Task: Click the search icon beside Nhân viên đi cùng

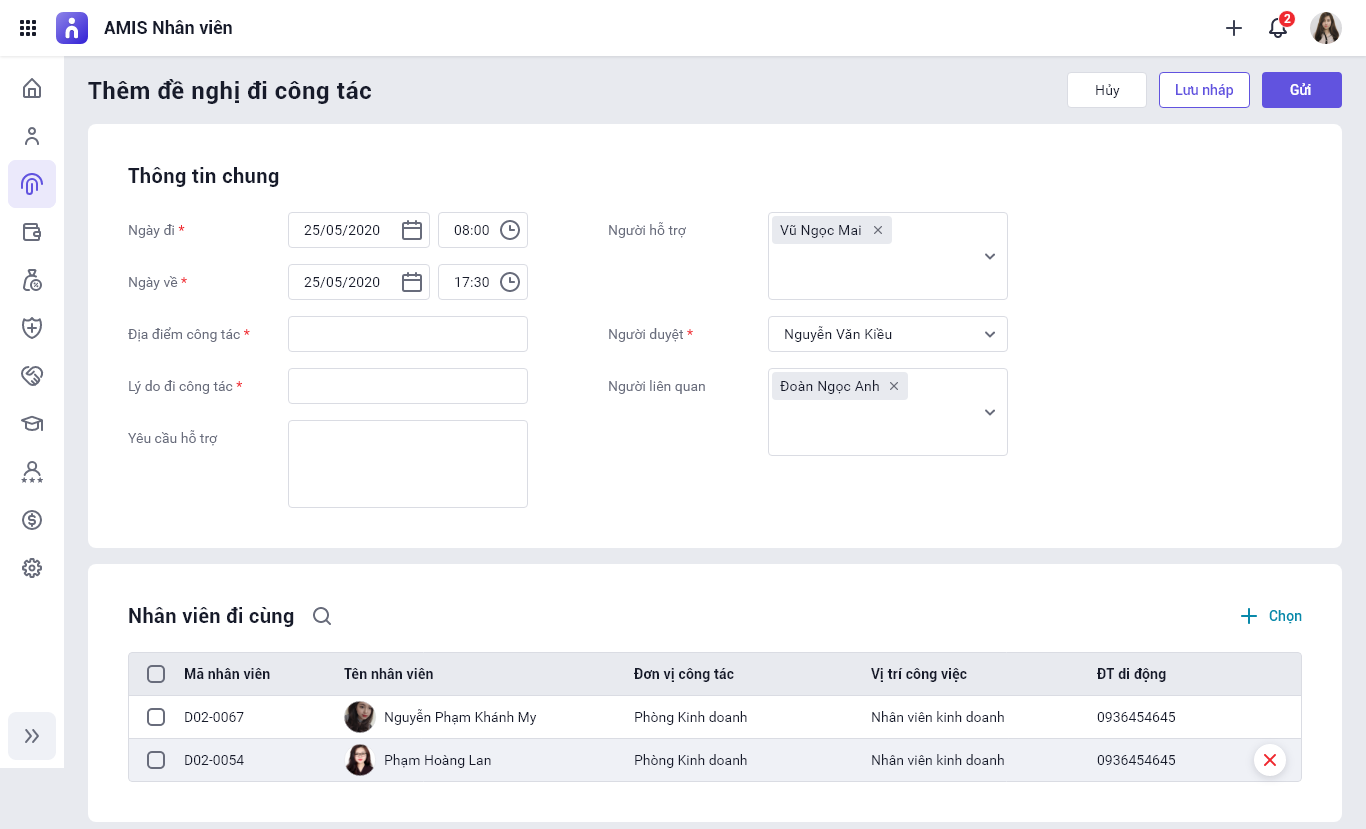Action: click(322, 616)
